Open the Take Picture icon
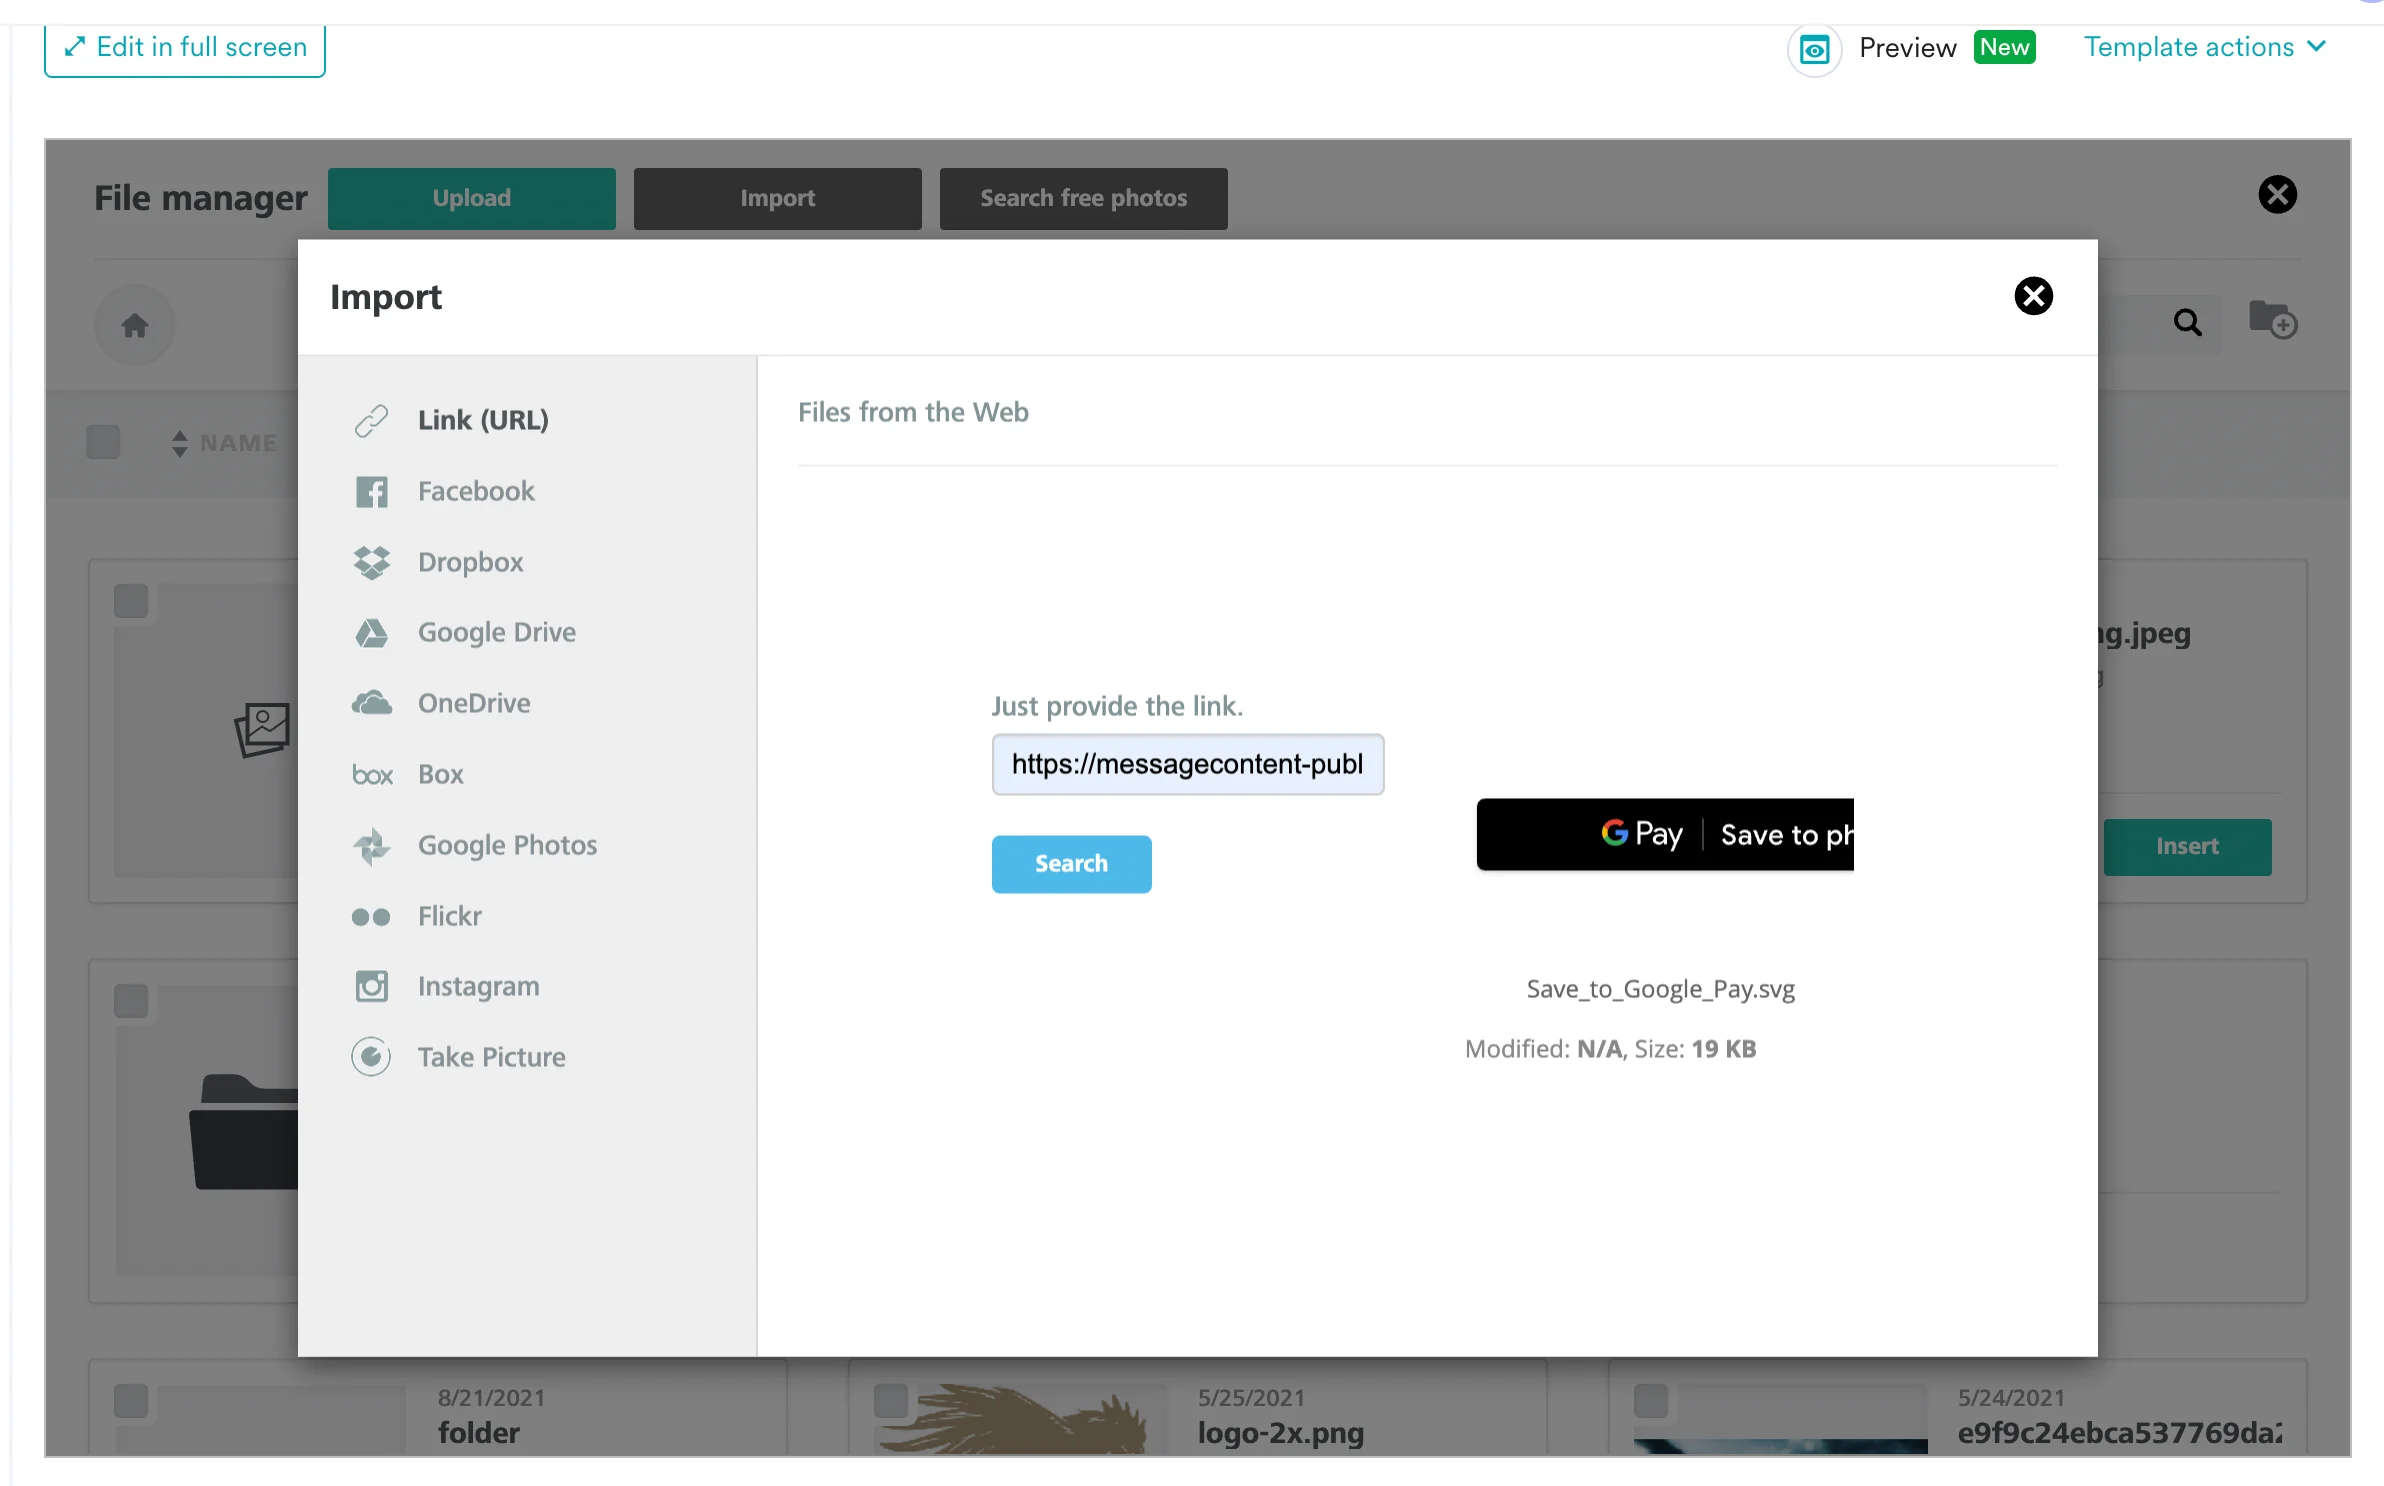 tap(371, 1057)
